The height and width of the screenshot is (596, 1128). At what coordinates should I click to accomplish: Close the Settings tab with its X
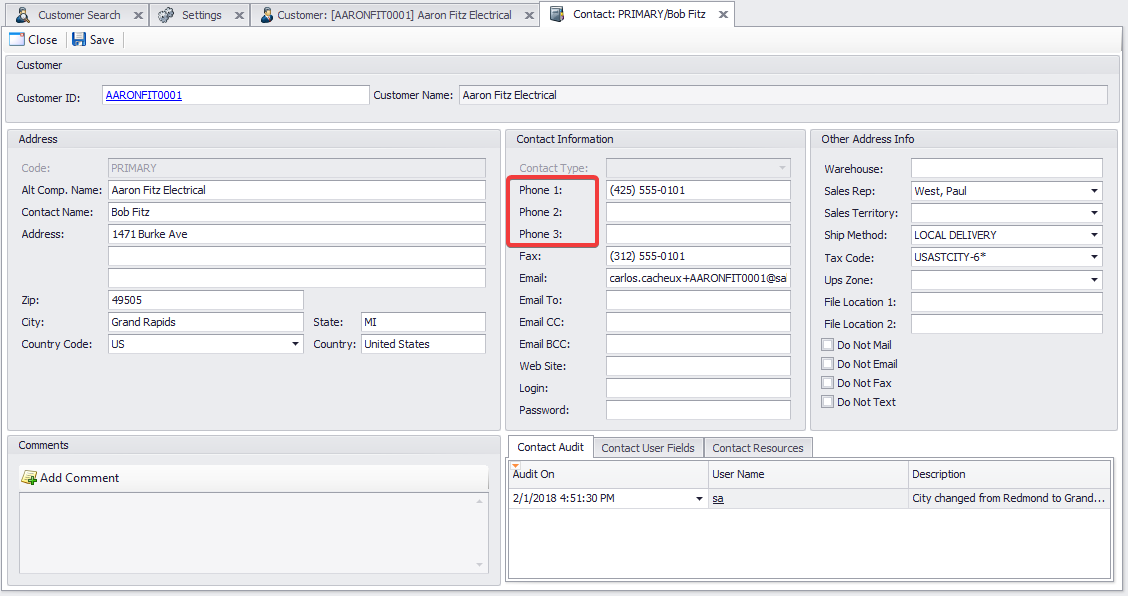point(238,16)
